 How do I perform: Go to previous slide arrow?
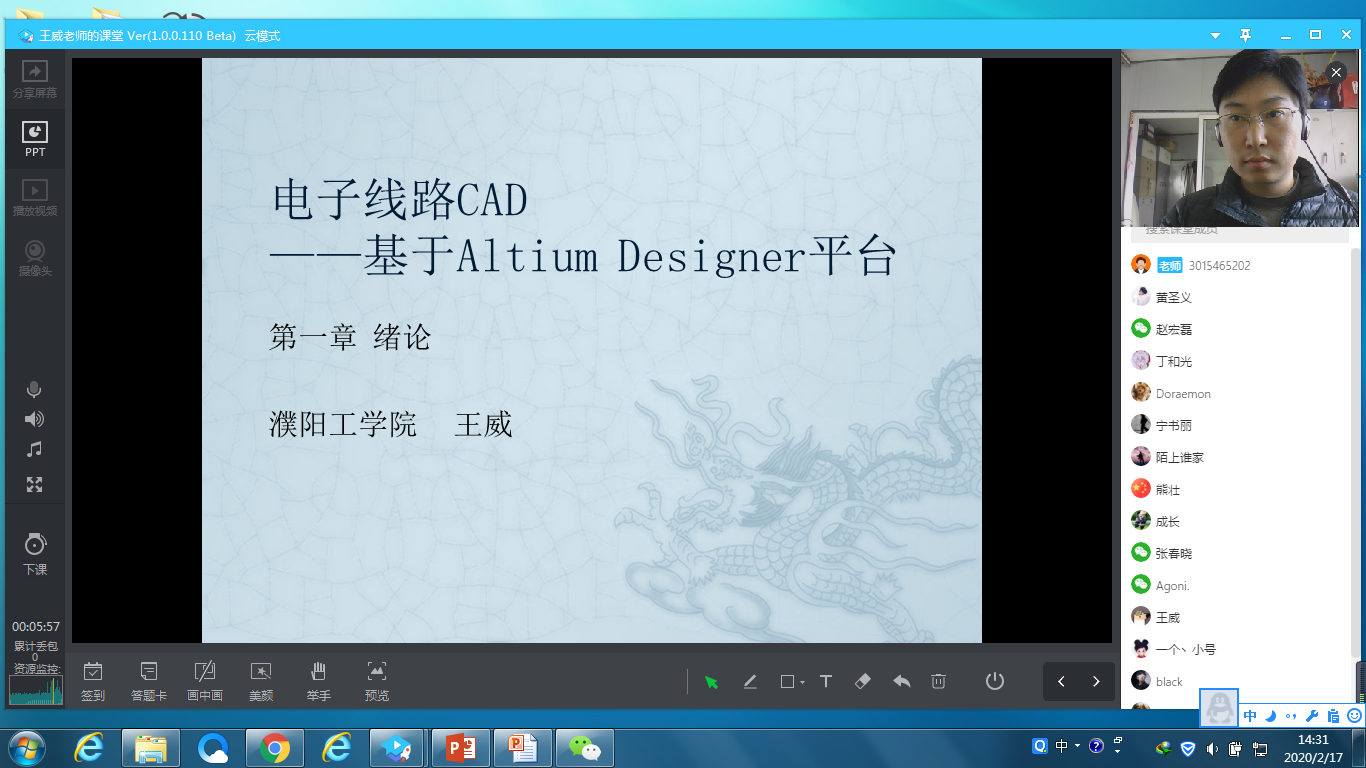tap(1061, 682)
